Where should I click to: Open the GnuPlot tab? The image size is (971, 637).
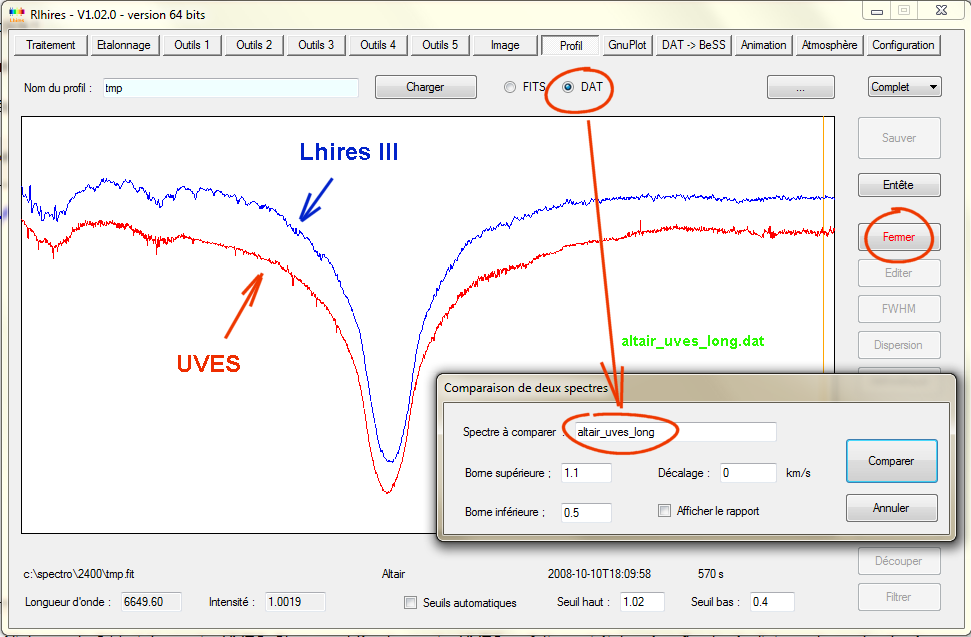[627, 45]
